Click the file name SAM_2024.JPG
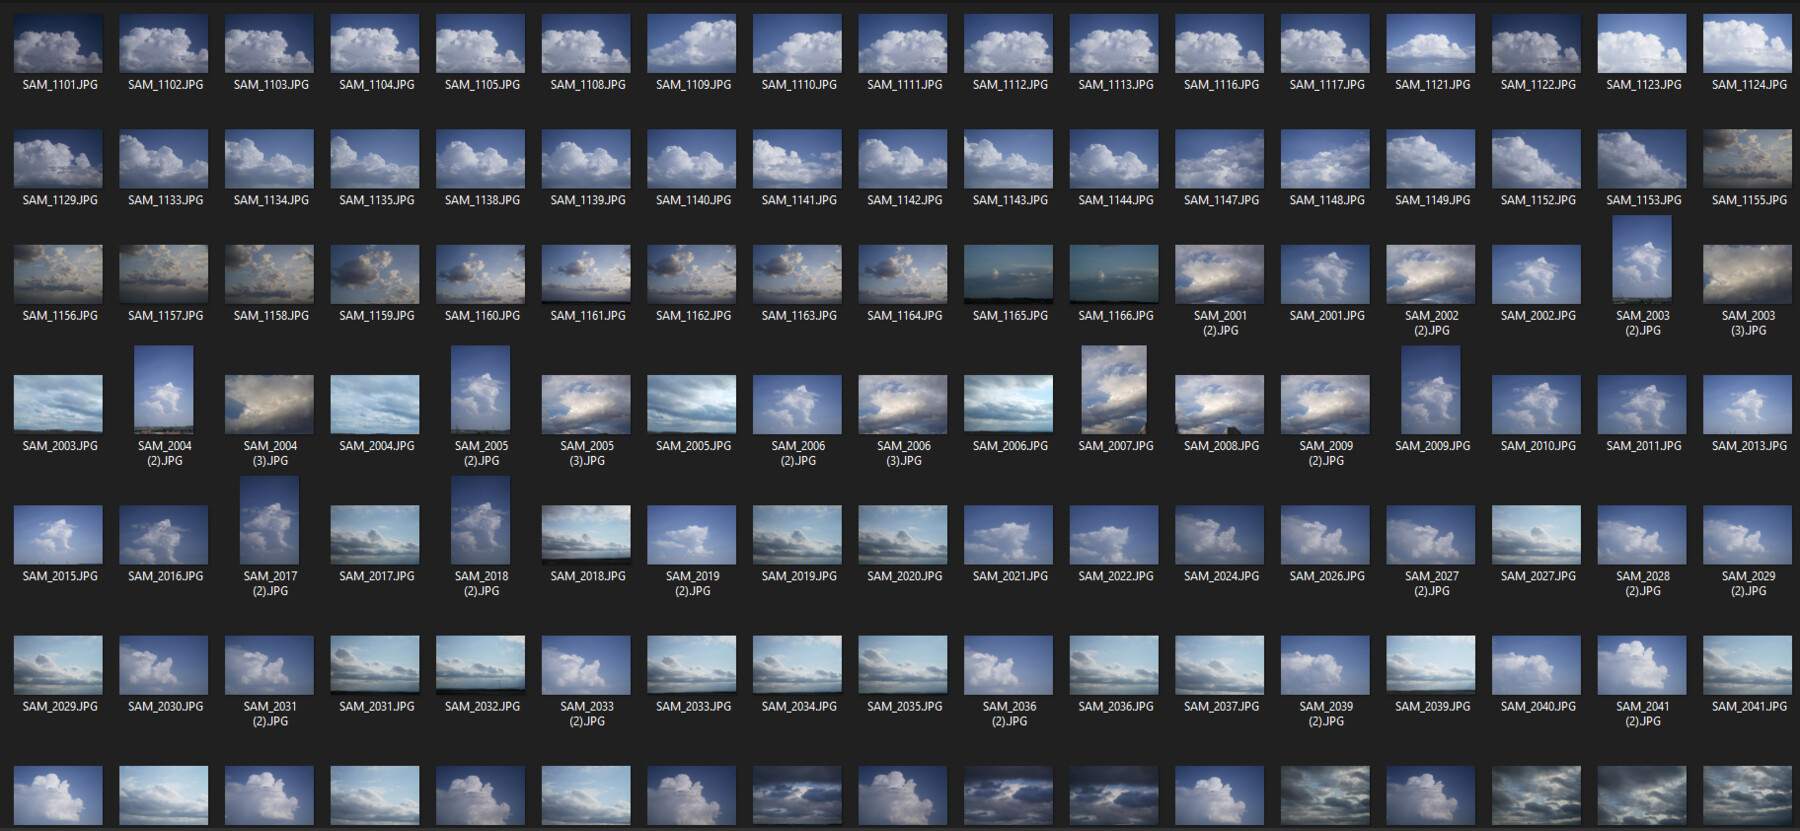 pos(1222,576)
